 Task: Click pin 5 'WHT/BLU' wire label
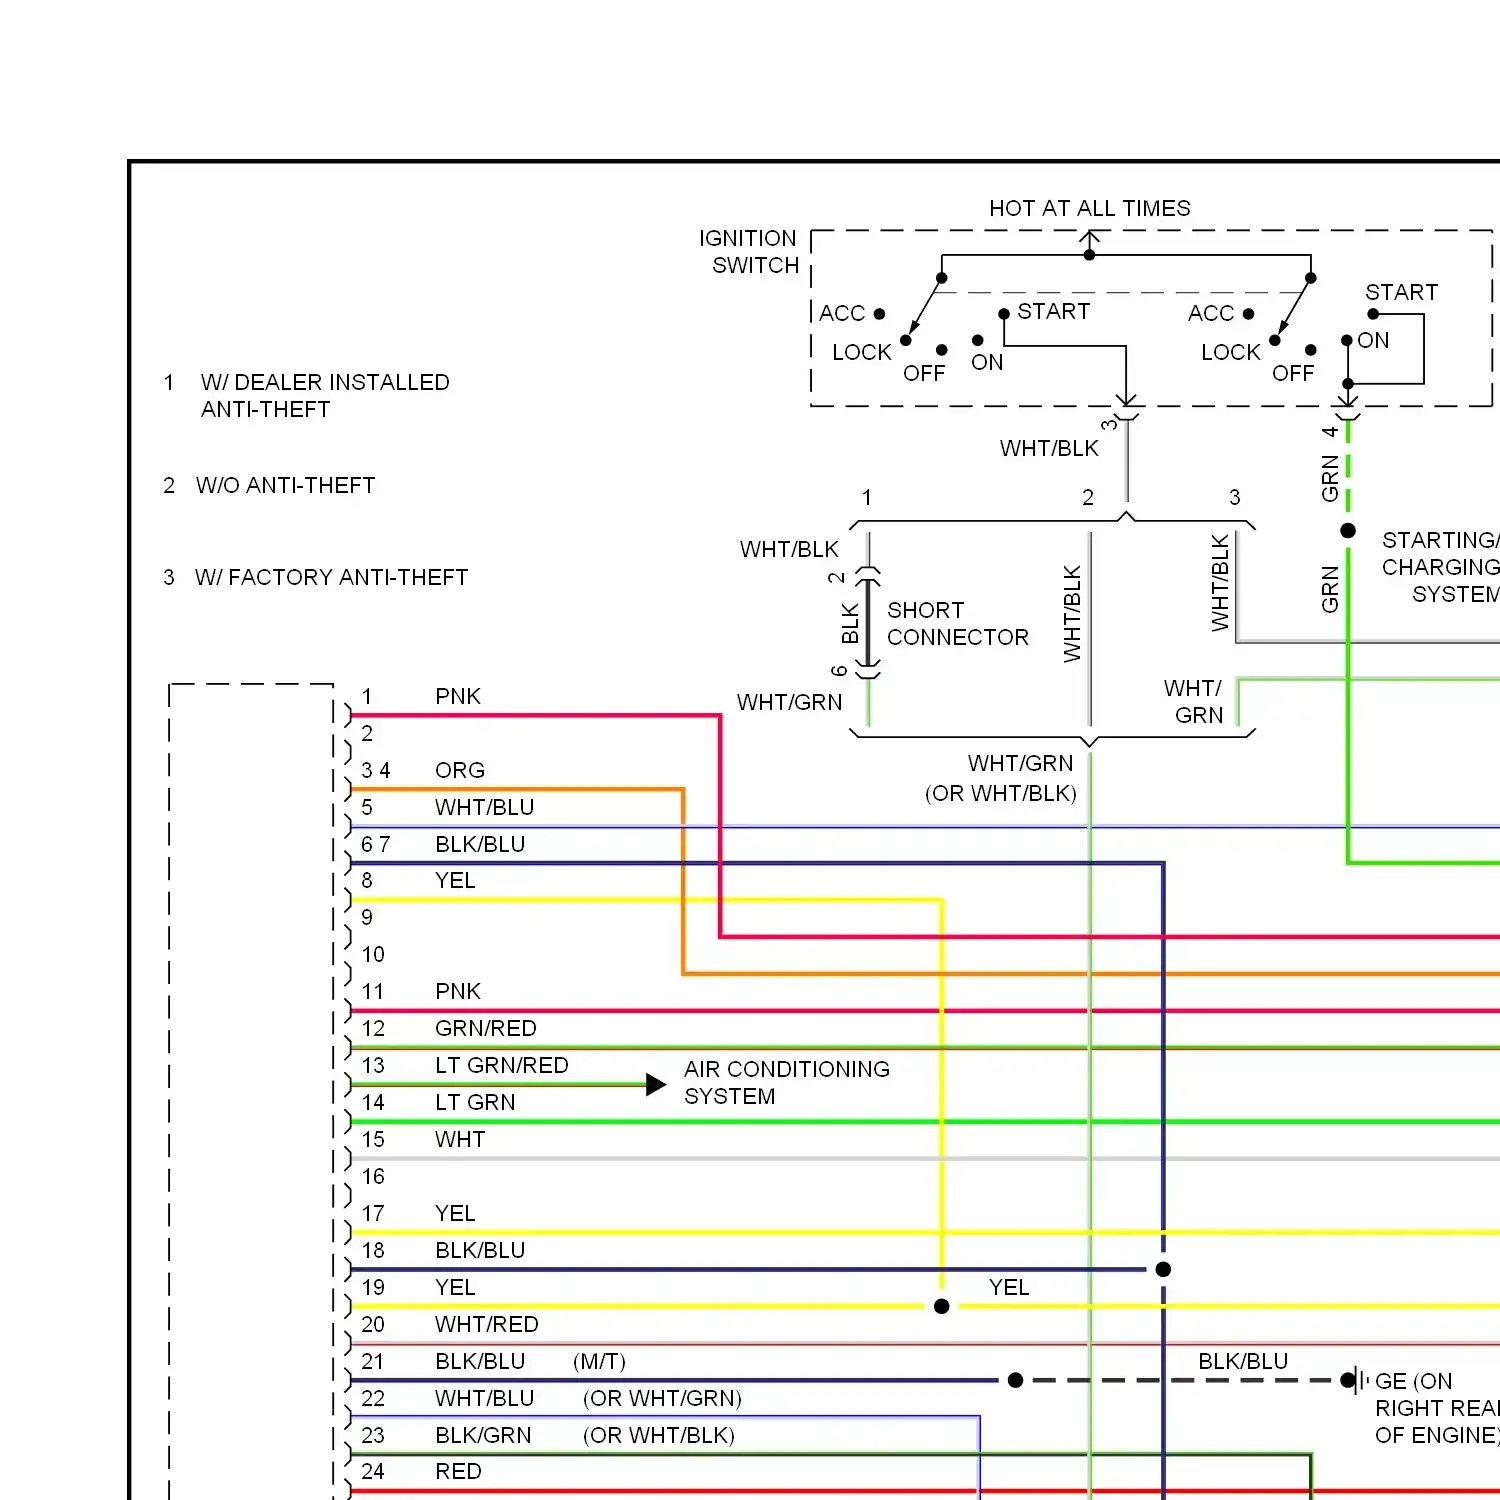pyautogui.click(x=485, y=807)
